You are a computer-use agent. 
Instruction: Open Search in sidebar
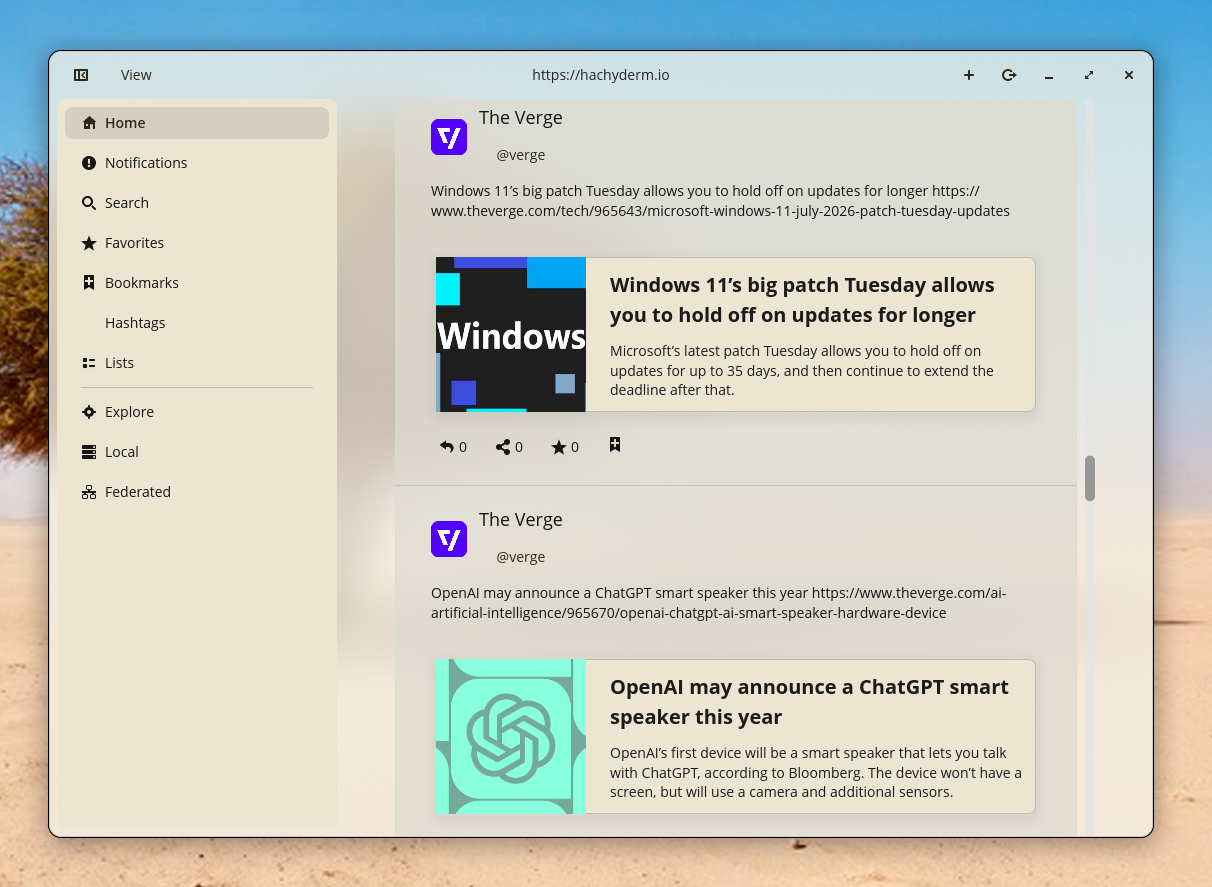[x=197, y=203]
